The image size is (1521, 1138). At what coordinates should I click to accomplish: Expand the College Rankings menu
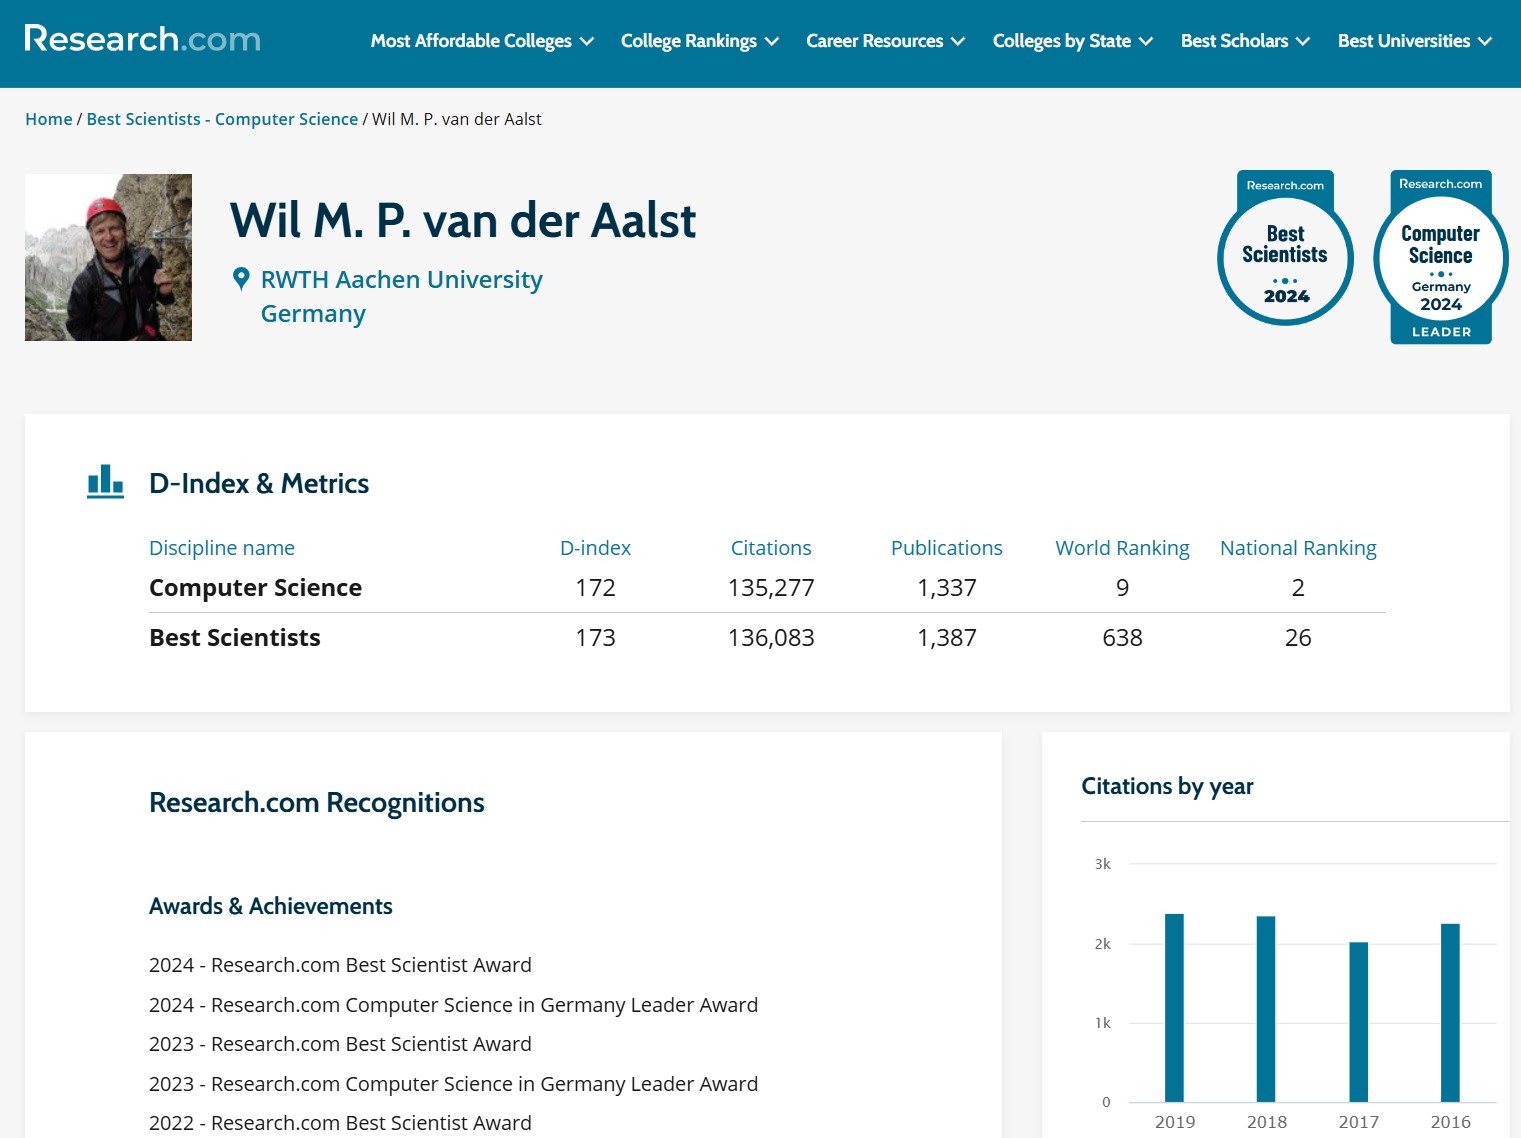700,41
